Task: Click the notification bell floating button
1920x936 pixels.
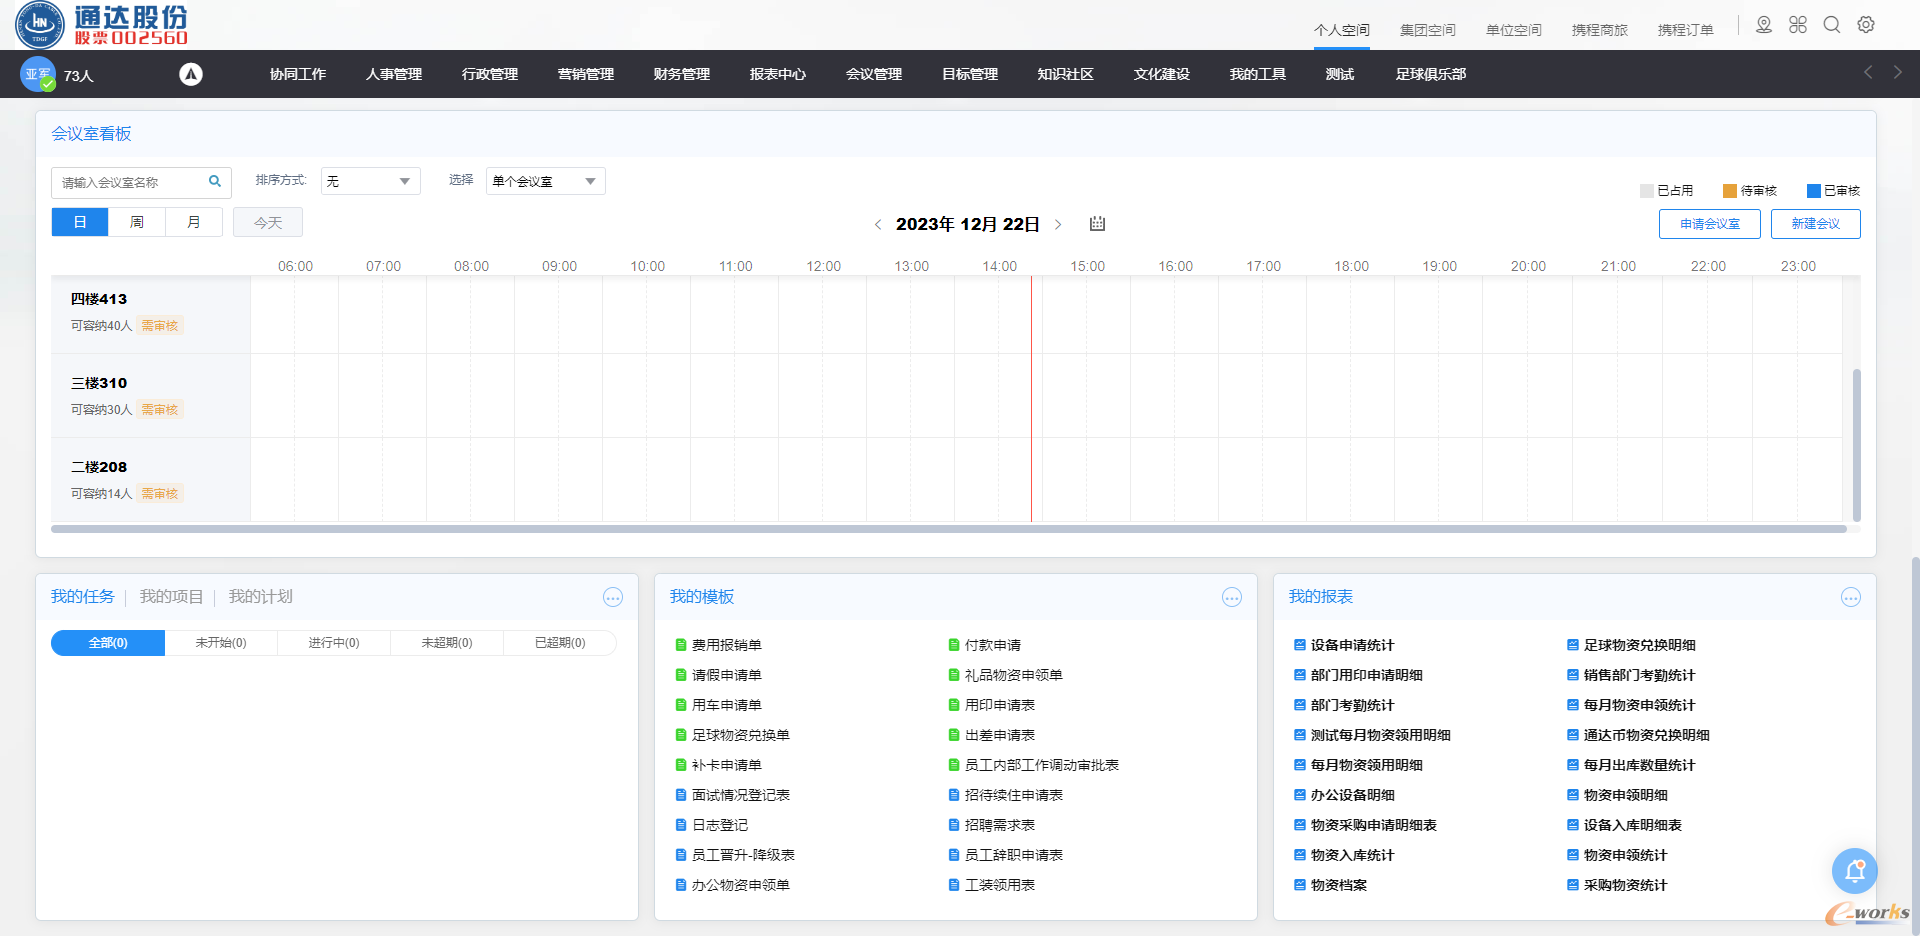Action: pos(1855,872)
